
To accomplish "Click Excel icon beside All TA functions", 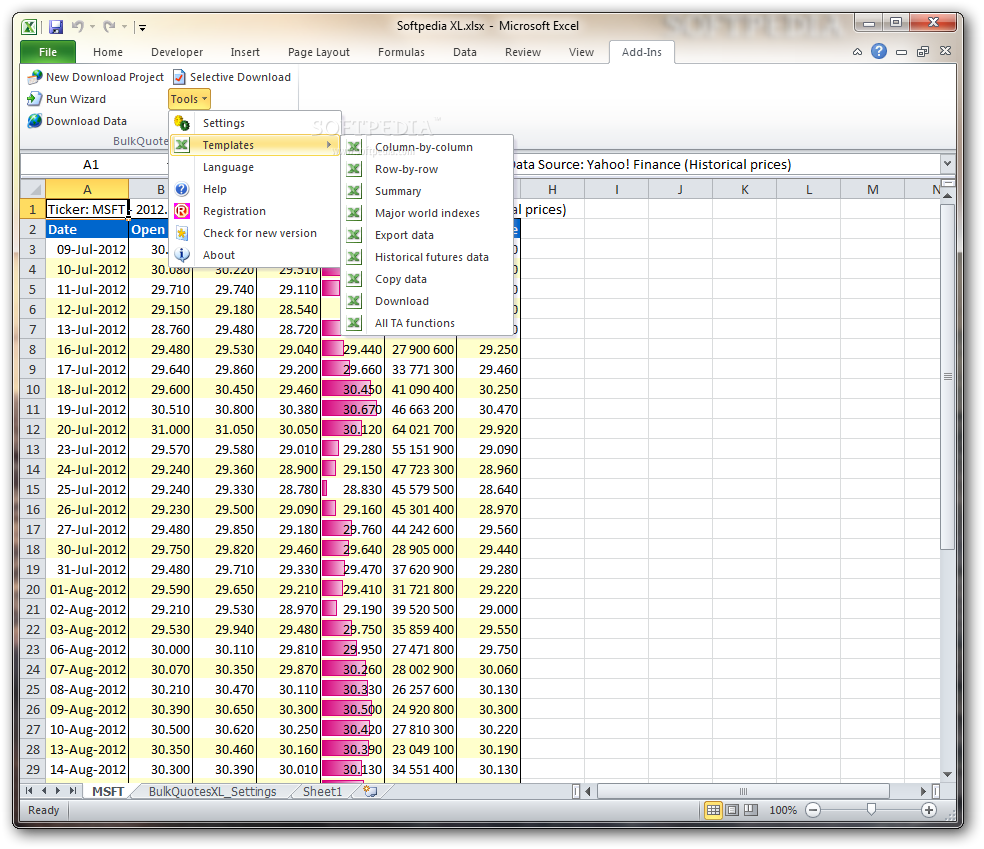I will (x=354, y=323).
